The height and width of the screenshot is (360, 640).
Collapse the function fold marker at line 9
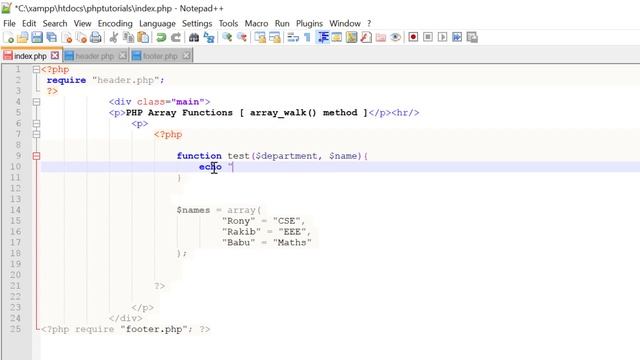pos(36,156)
